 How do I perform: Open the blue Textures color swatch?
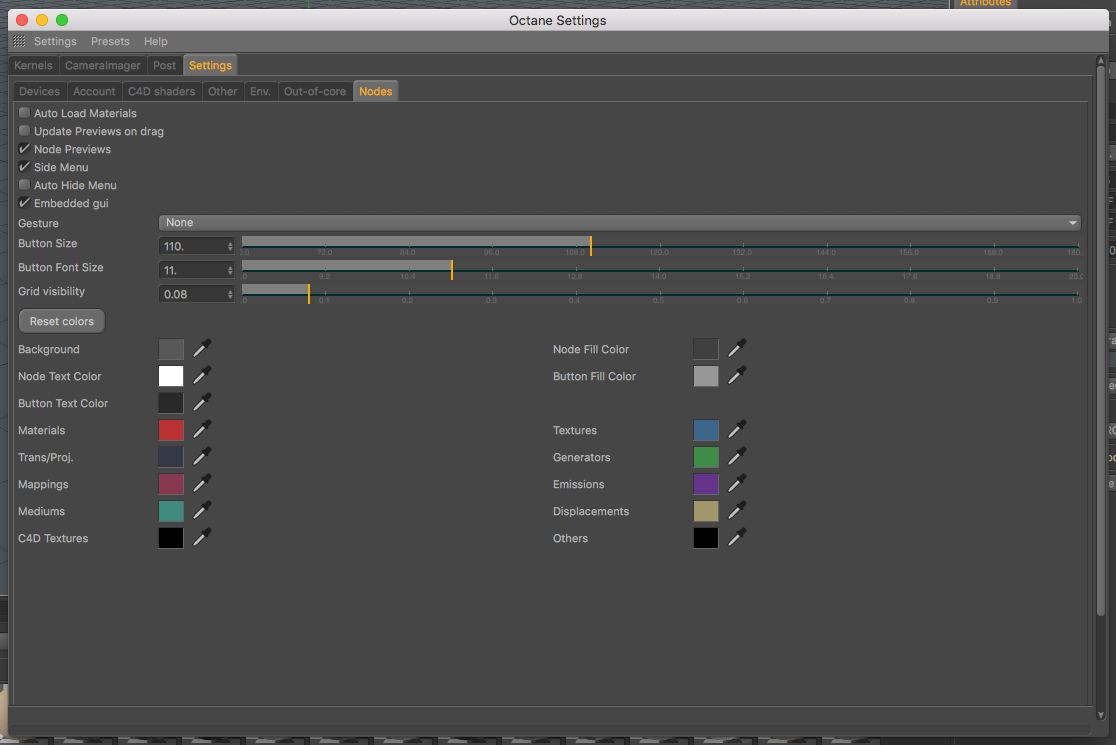pos(706,430)
